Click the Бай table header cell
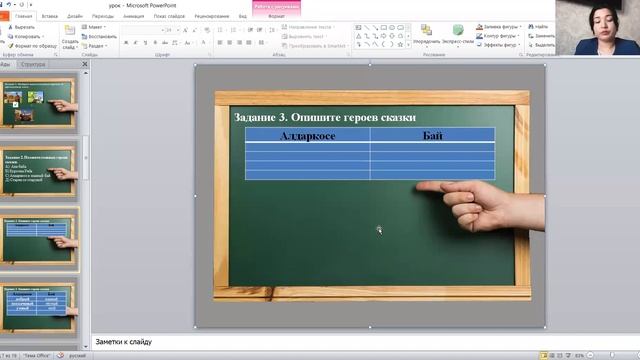640x360 pixels. pos(433,136)
